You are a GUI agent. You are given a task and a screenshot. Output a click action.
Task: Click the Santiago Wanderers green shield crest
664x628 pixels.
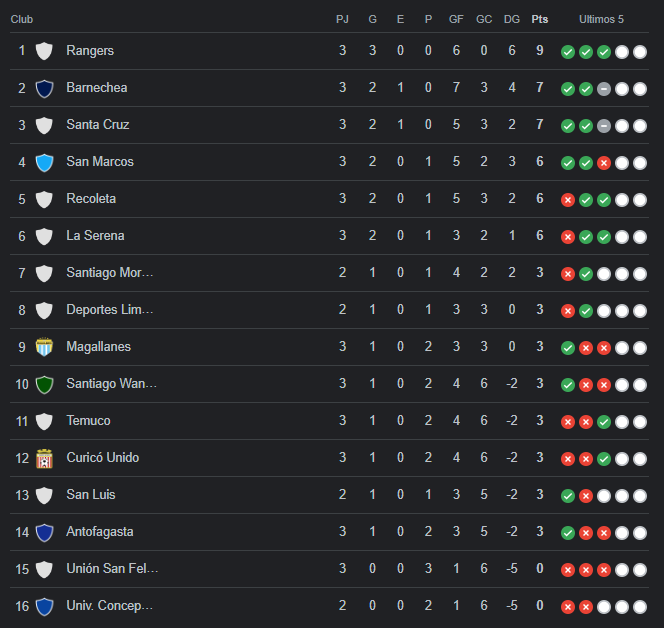[x=44, y=385]
